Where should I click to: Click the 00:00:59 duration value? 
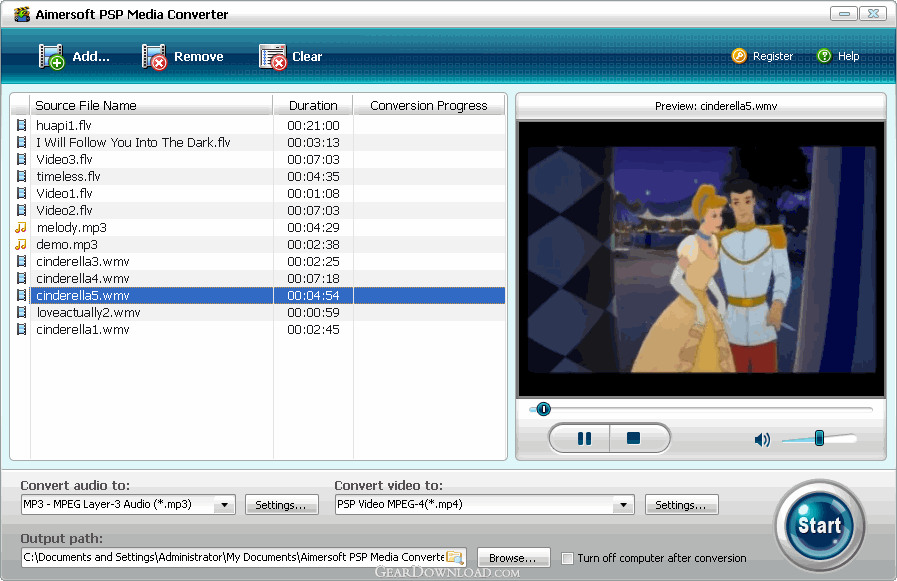point(313,313)
